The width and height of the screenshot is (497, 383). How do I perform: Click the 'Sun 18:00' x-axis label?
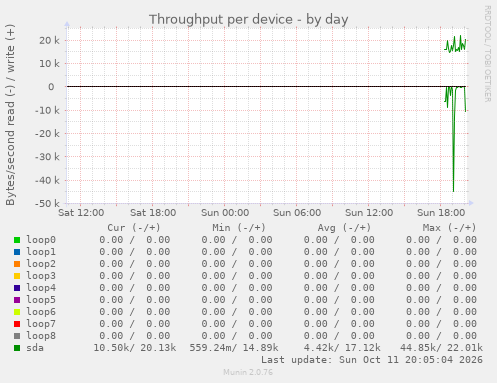coord(441,213)
